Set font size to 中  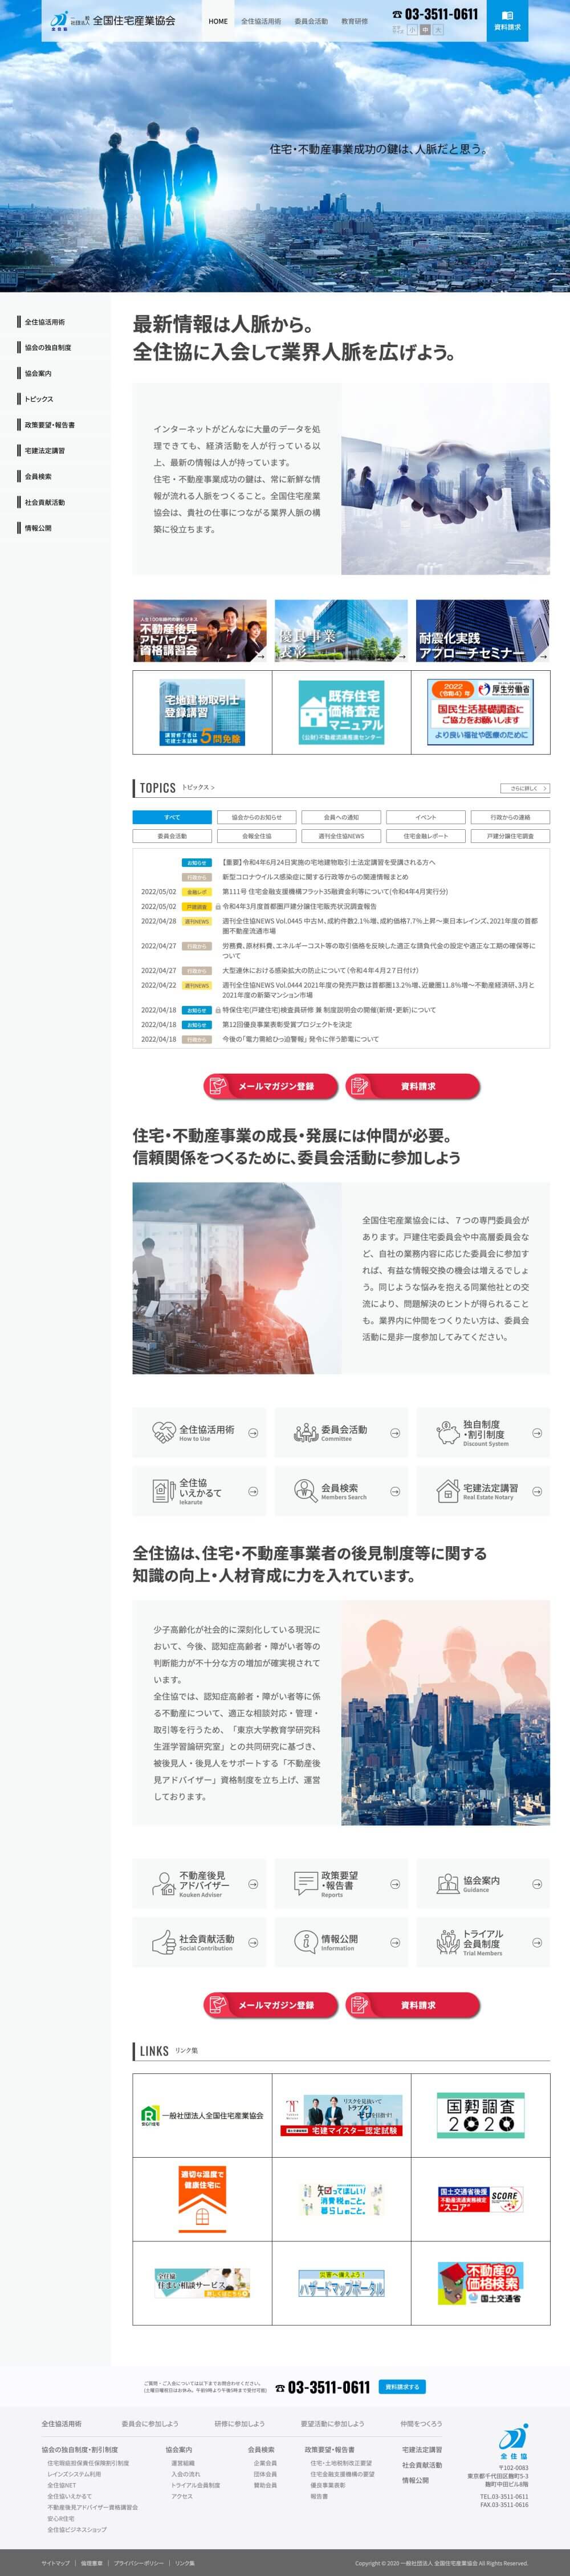click(x=425, y=30)
